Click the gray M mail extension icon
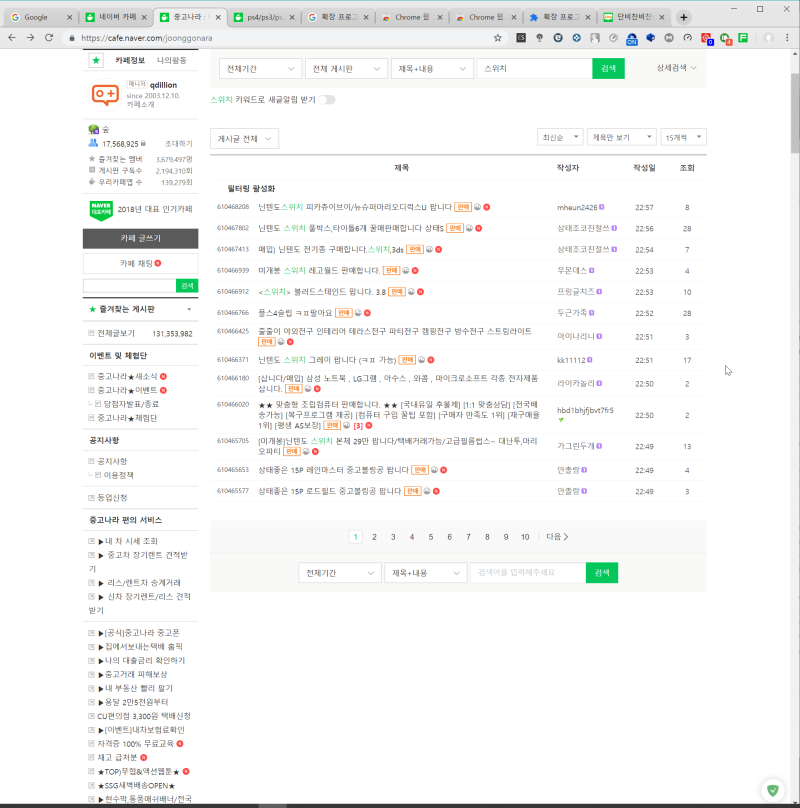The height and width of the screenshot is (808, 800). pyautogui.click(x=669, y=38)
